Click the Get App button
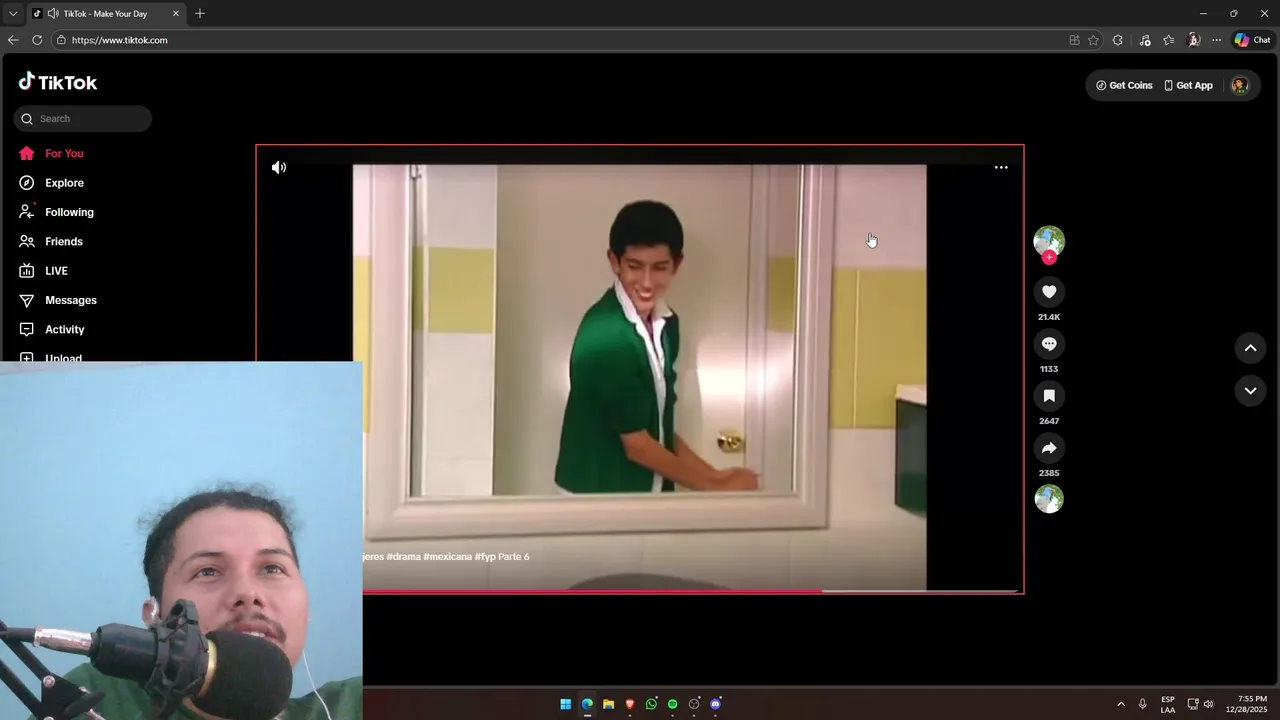Viewport: 1280px width, 720px height. tap(1188, 86)
